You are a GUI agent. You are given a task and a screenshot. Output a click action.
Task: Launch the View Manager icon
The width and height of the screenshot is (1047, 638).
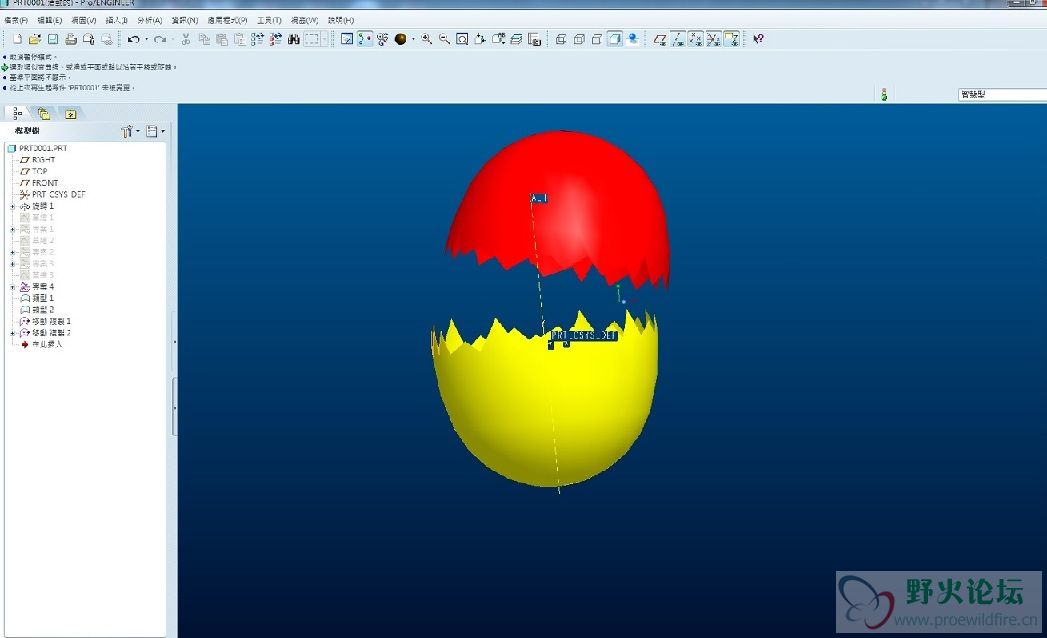point(534,39)
